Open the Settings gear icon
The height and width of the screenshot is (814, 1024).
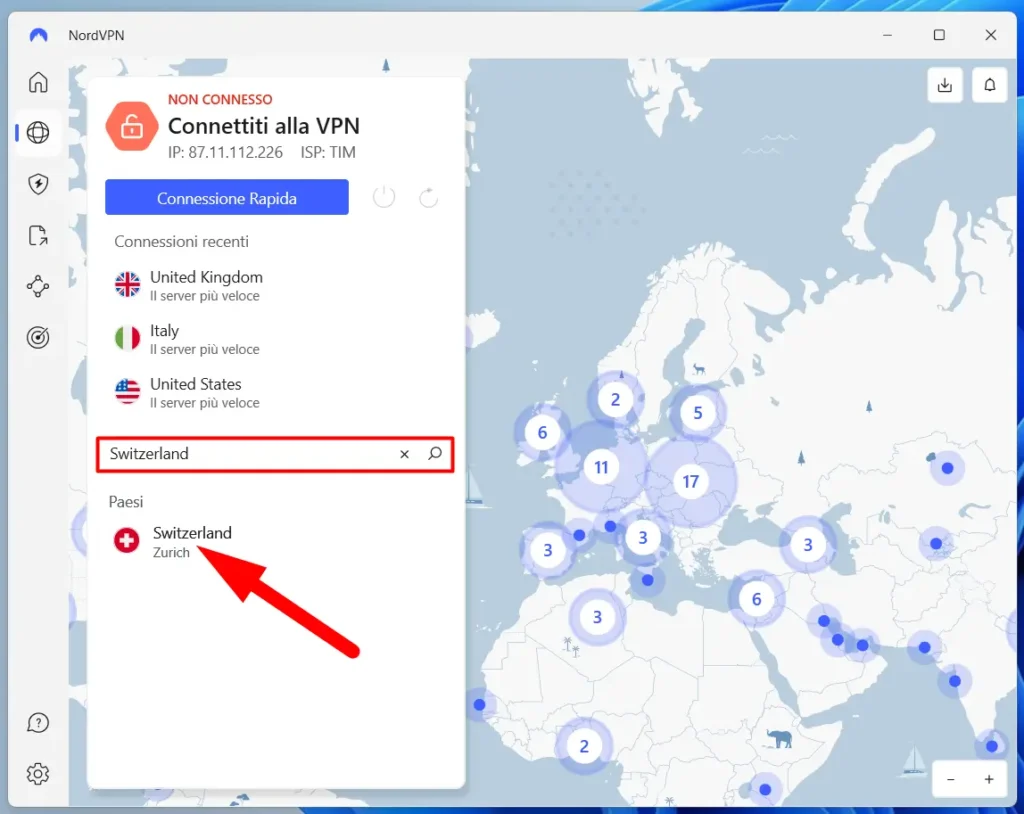click(x=38, y=773)
